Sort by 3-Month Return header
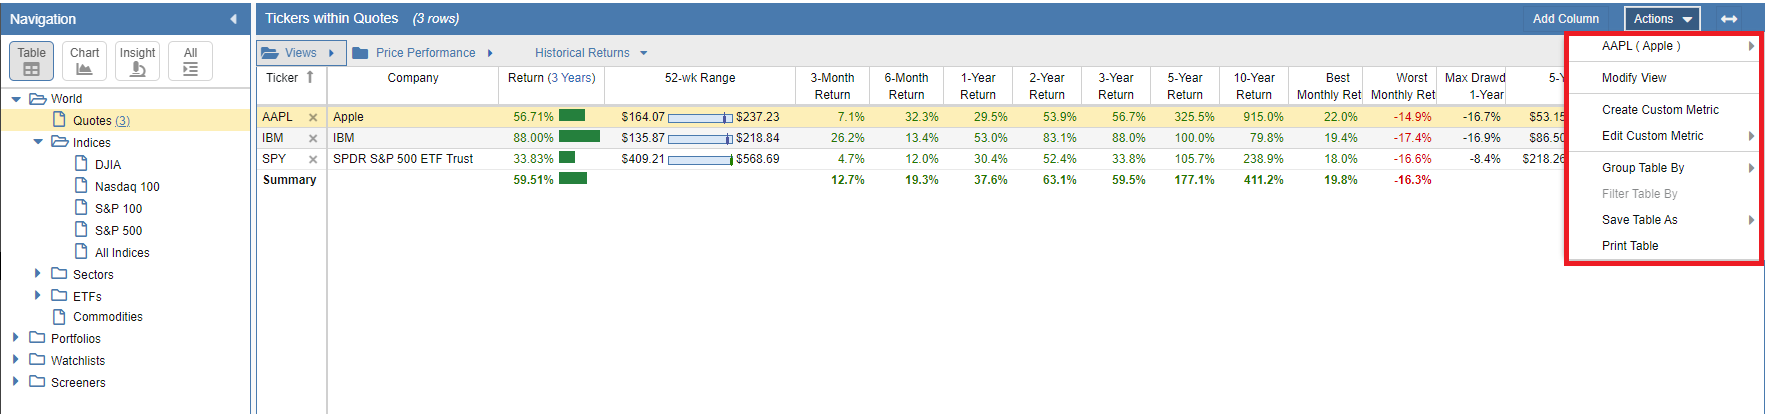This screenshot has width=1765, height=414. pyautogui.click(x=832, y=86)
